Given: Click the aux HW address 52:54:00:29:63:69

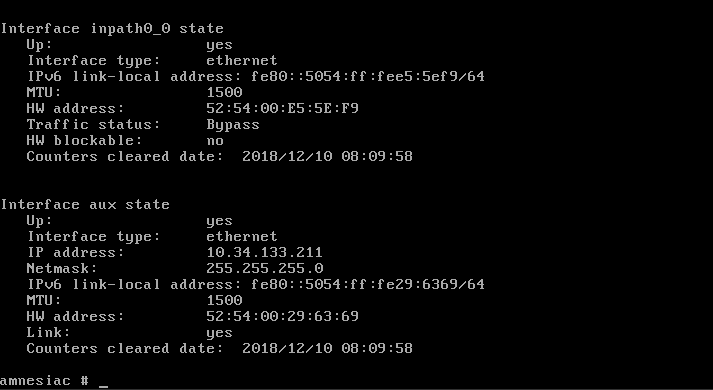Looking at the screenshot, I should click(x=282, y=316).
